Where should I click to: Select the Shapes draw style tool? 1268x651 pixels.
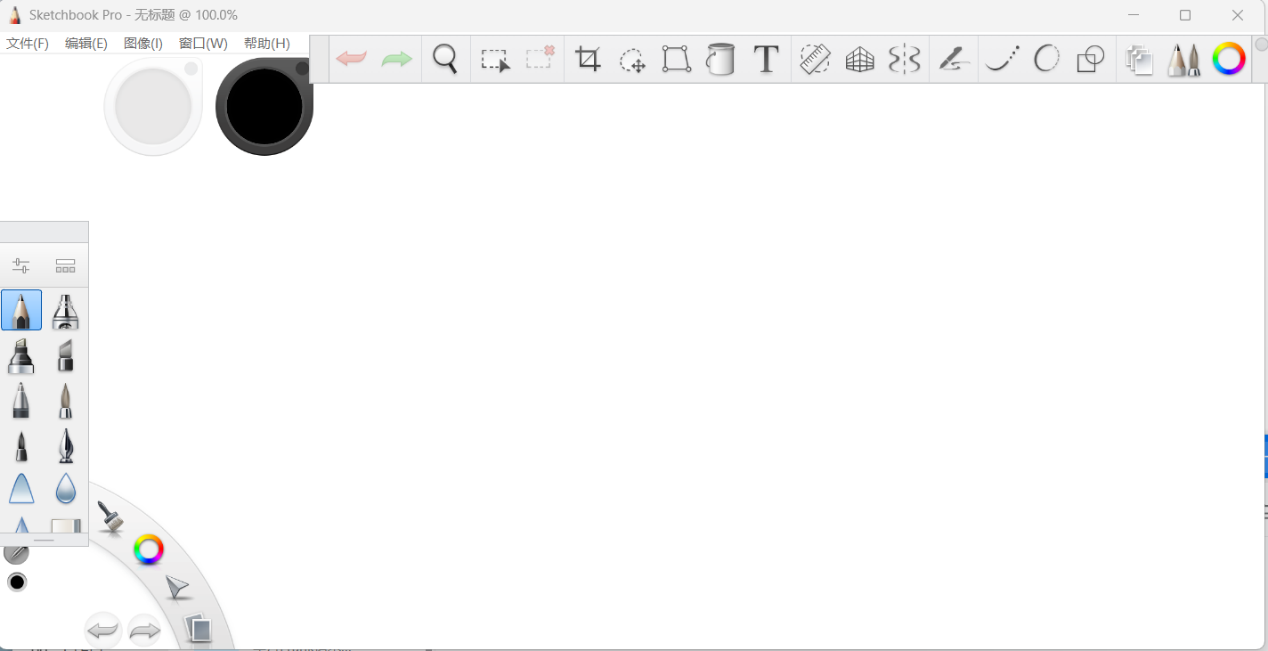(x=1091, y=60)
